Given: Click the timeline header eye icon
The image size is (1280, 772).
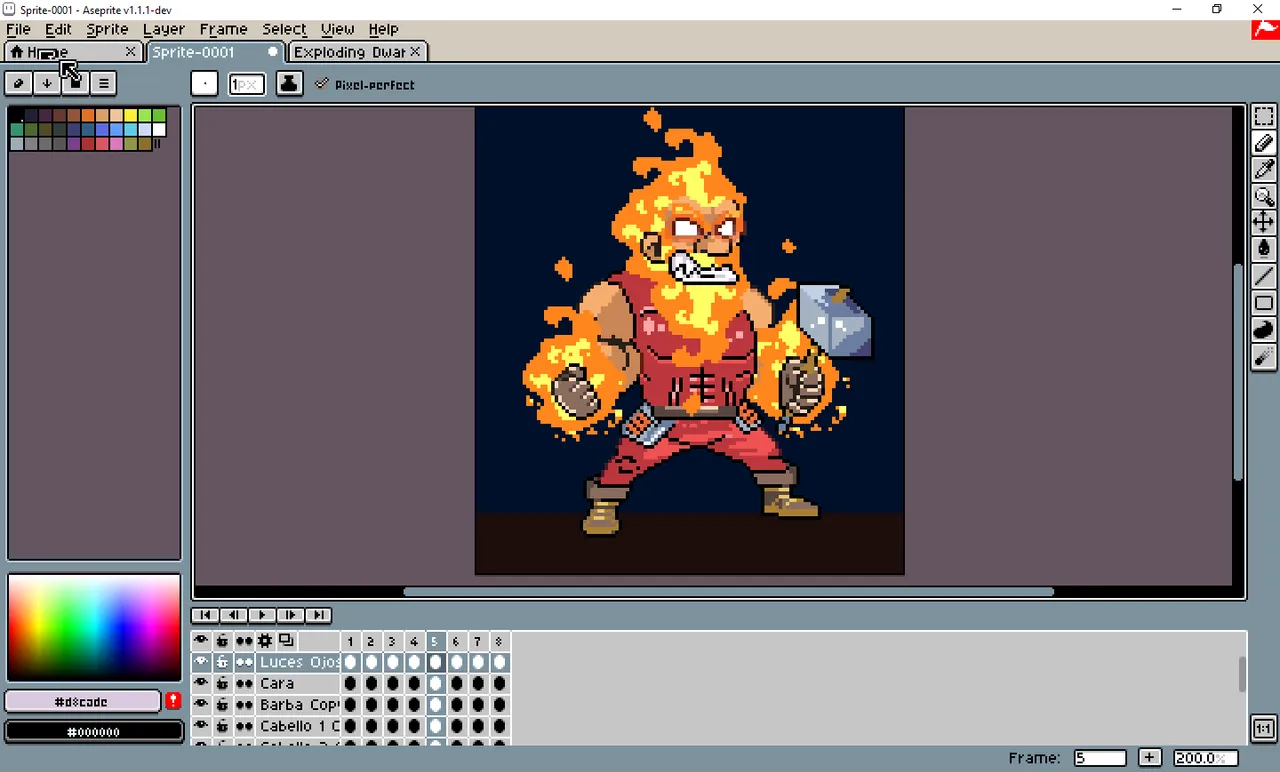Looking at the screenshot, I should point(201,641).
